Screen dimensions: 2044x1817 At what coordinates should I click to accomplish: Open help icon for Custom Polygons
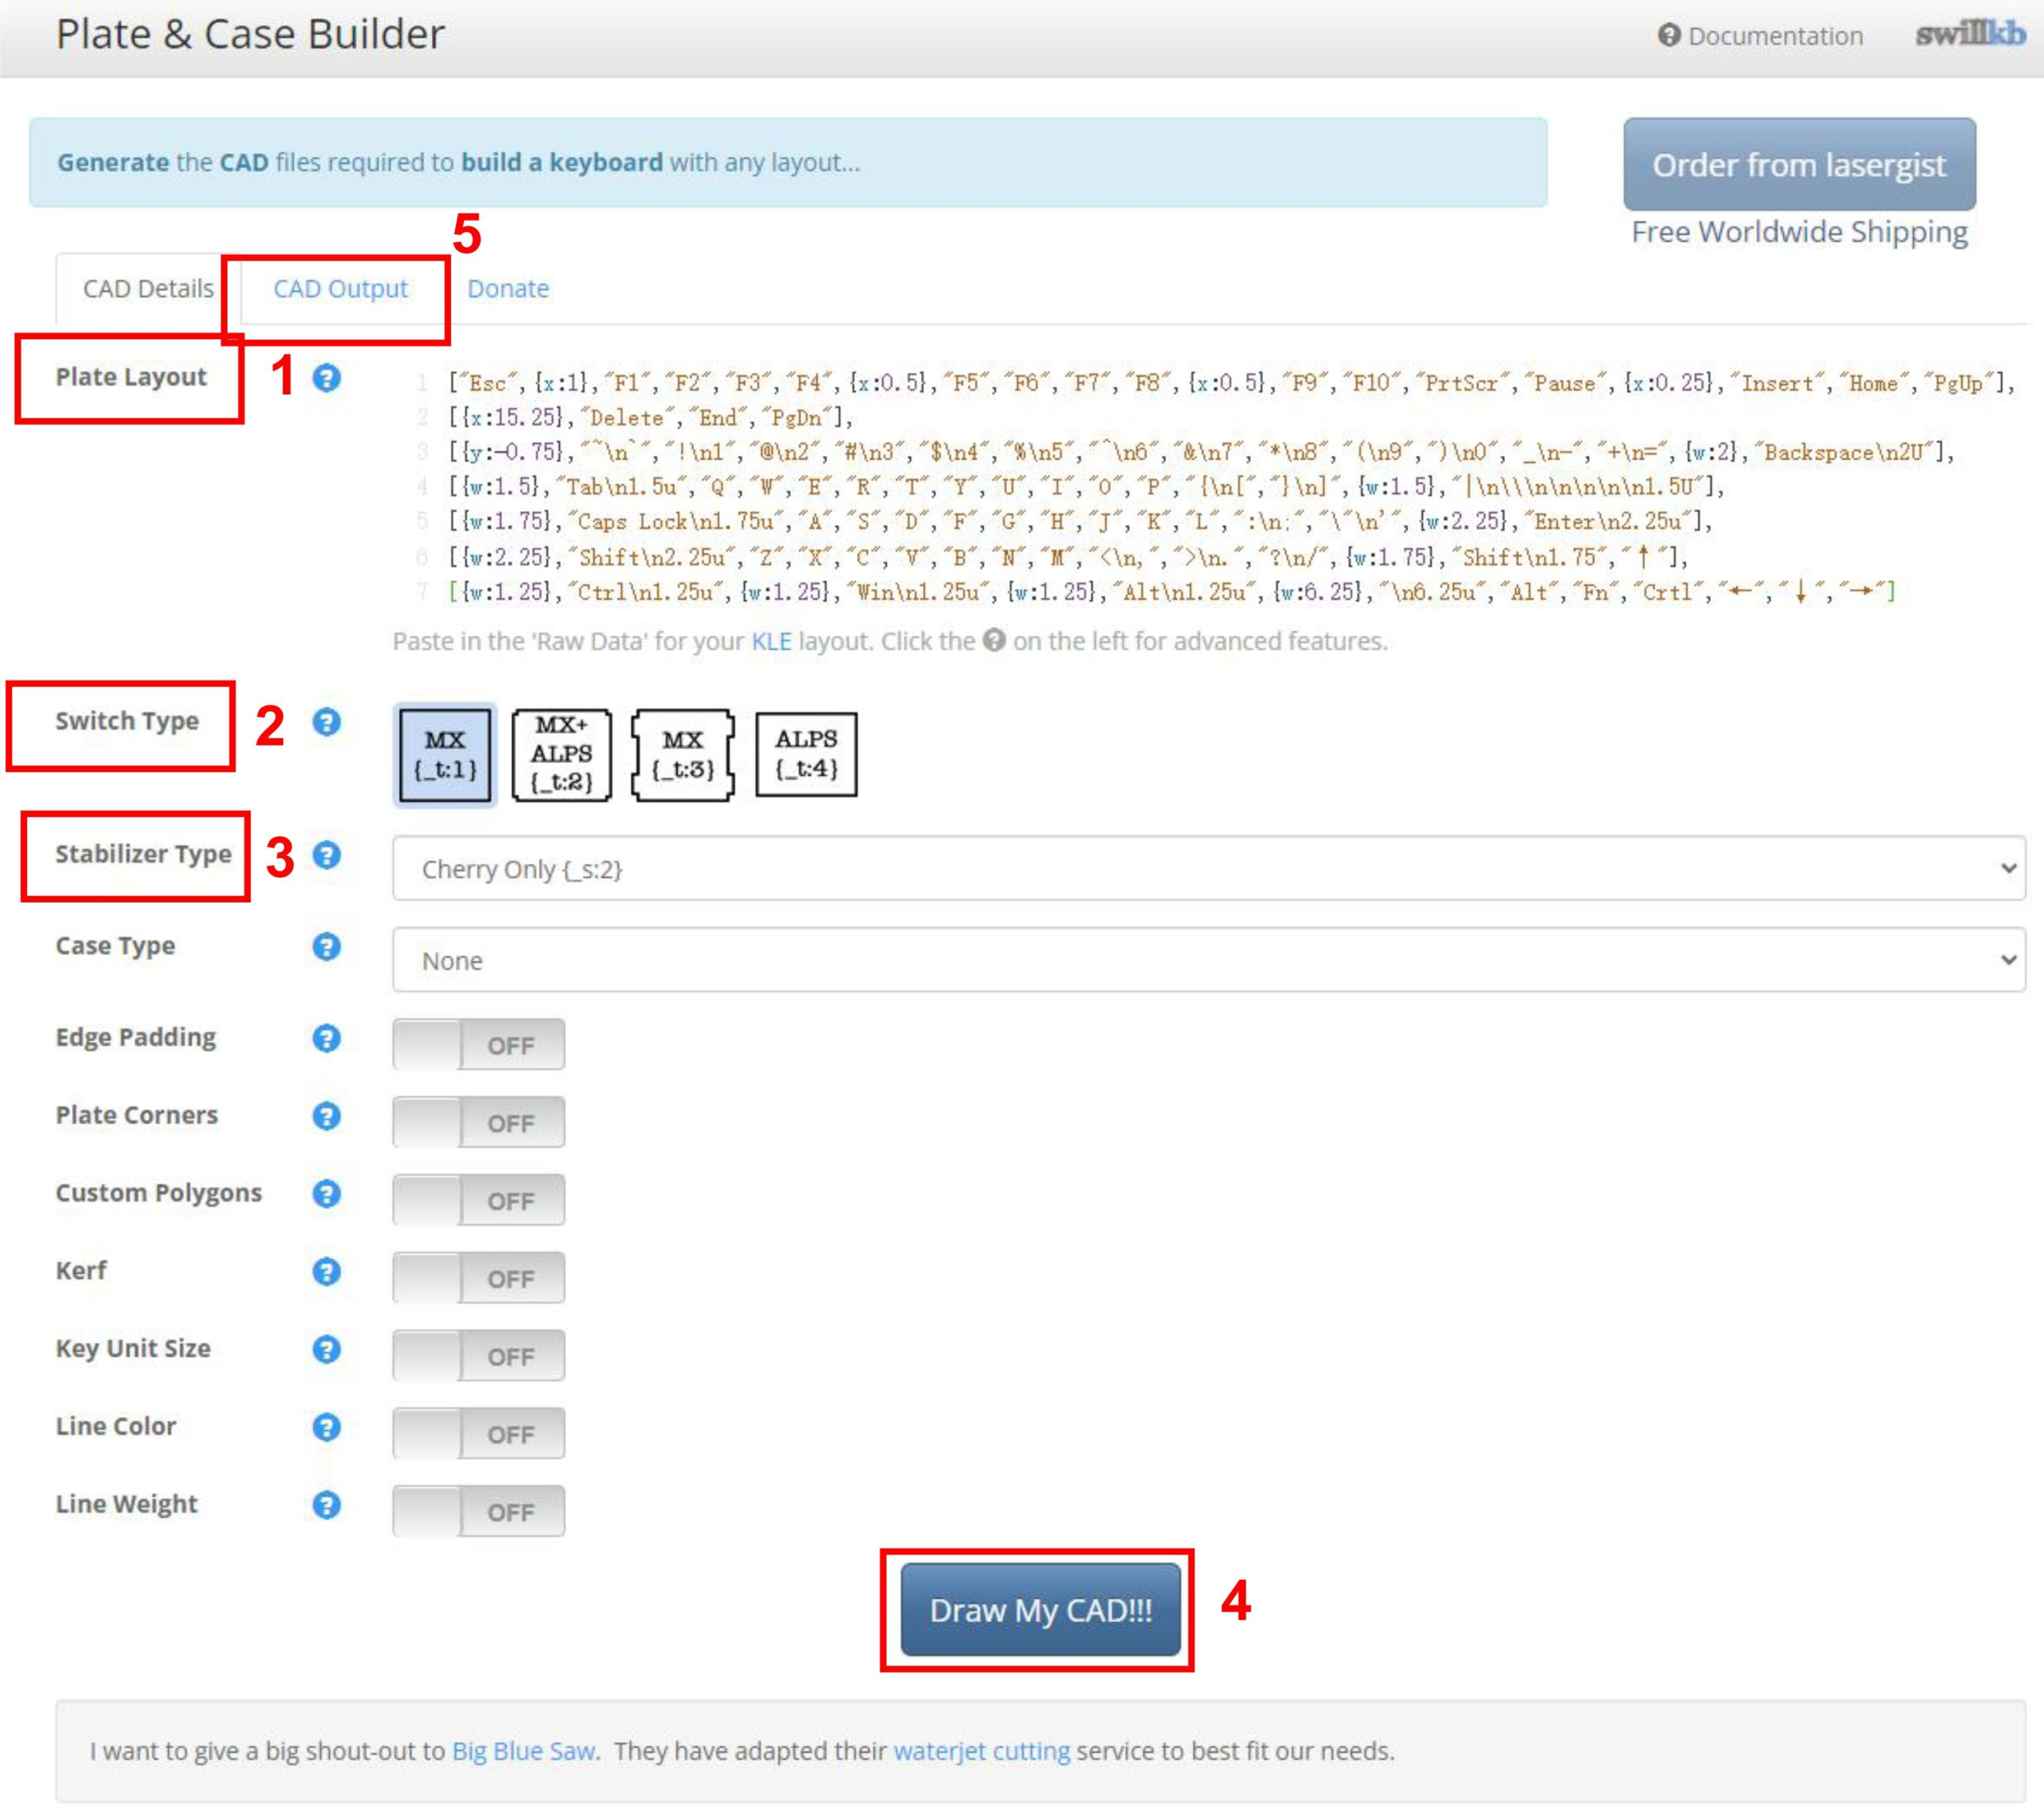326,1194
